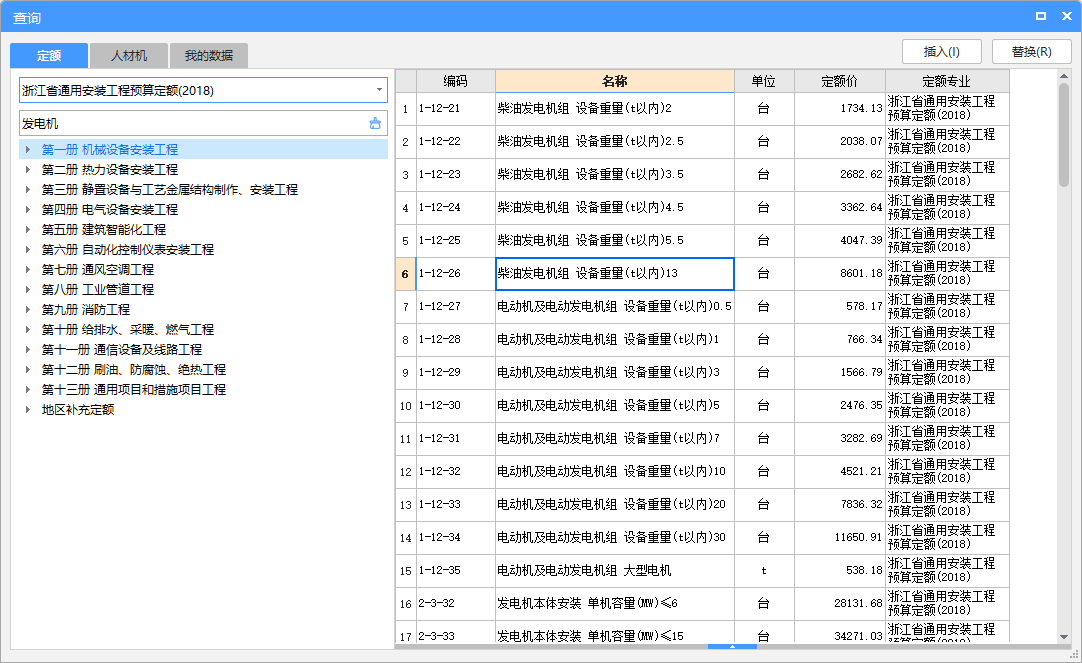The width and height of the screenshot is (1082, 663).
Task: Select 第四册 电气设备安装工程 tree item
Action: click(110, 209)
